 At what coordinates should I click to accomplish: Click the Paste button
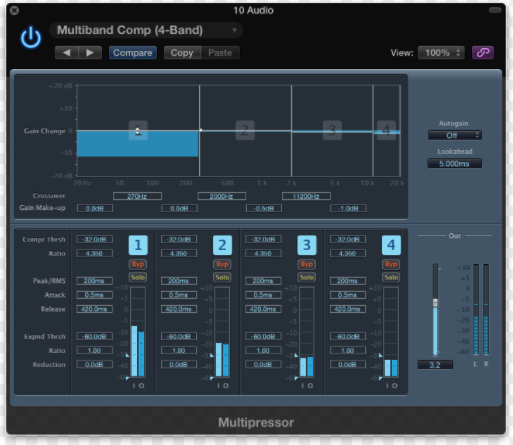pos(220,53)
